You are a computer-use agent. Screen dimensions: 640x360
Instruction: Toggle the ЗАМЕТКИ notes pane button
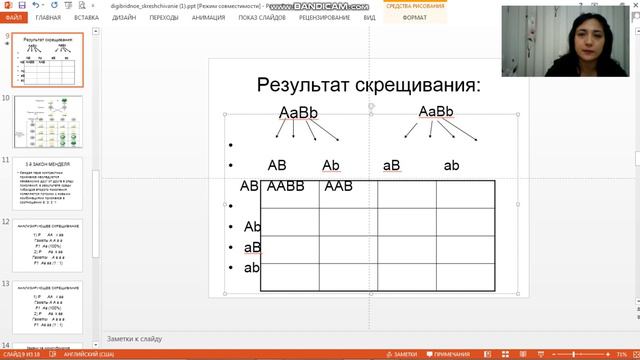coord(402,354)
